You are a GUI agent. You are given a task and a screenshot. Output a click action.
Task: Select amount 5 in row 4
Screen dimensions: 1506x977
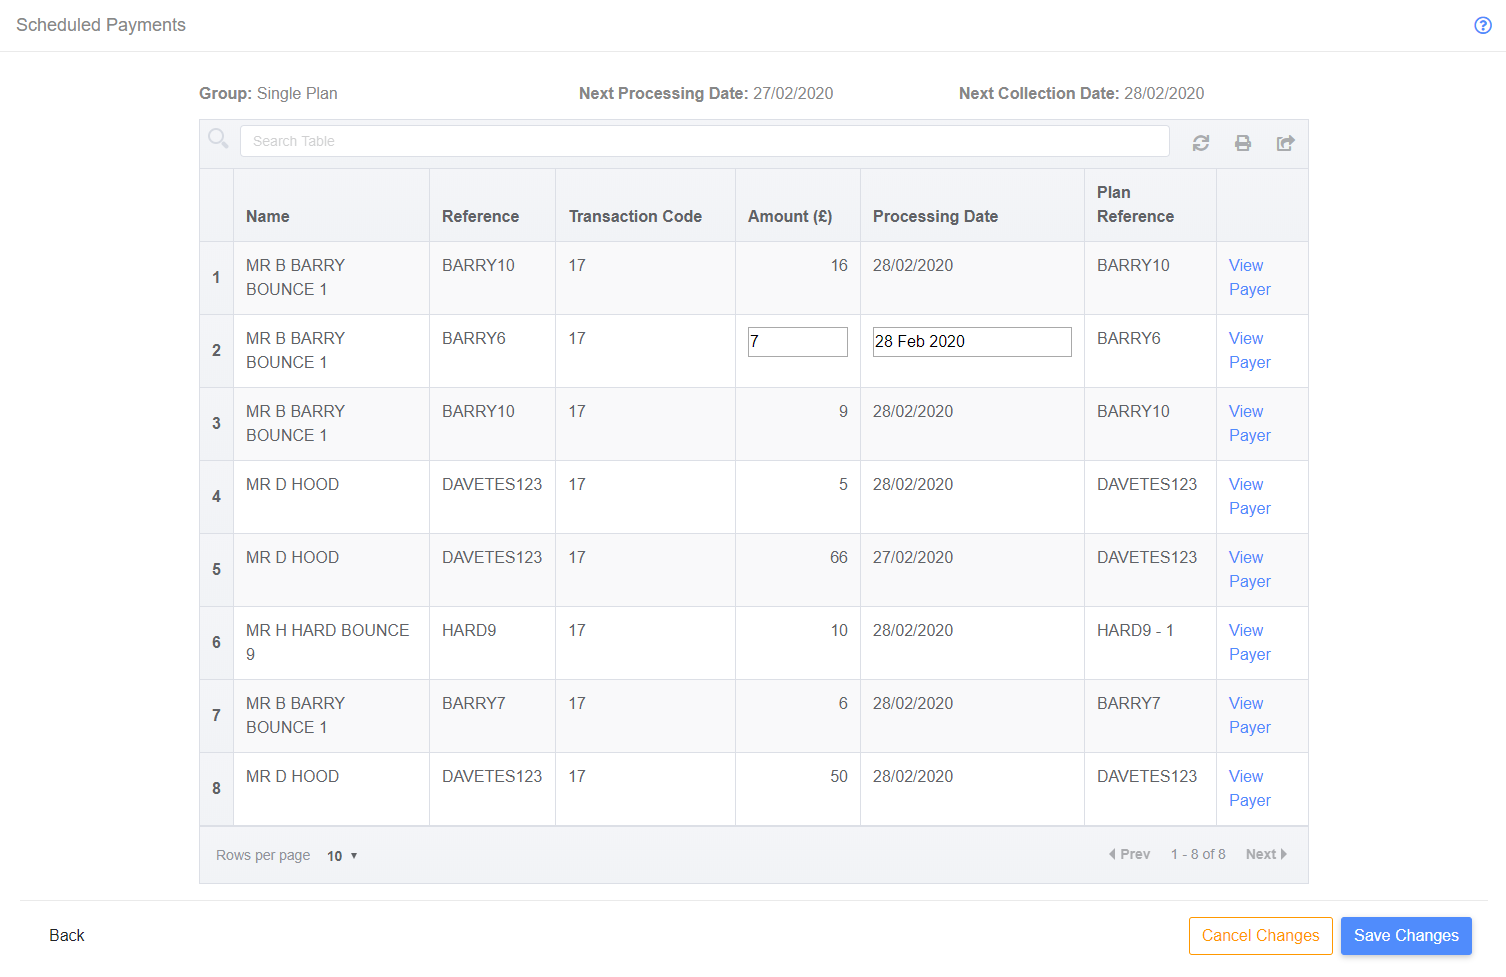click(x=843, y=484)
